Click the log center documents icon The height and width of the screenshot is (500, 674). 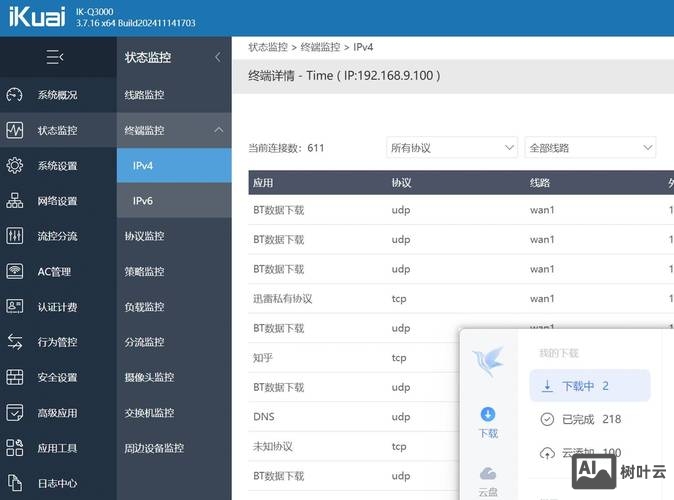tap(15, 483)
